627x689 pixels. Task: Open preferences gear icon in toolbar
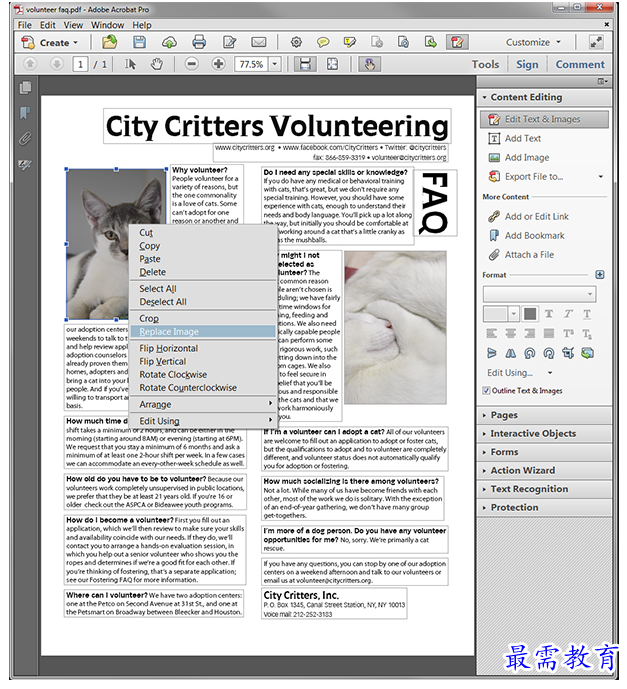pyautogui.click(x=297, y=43)
